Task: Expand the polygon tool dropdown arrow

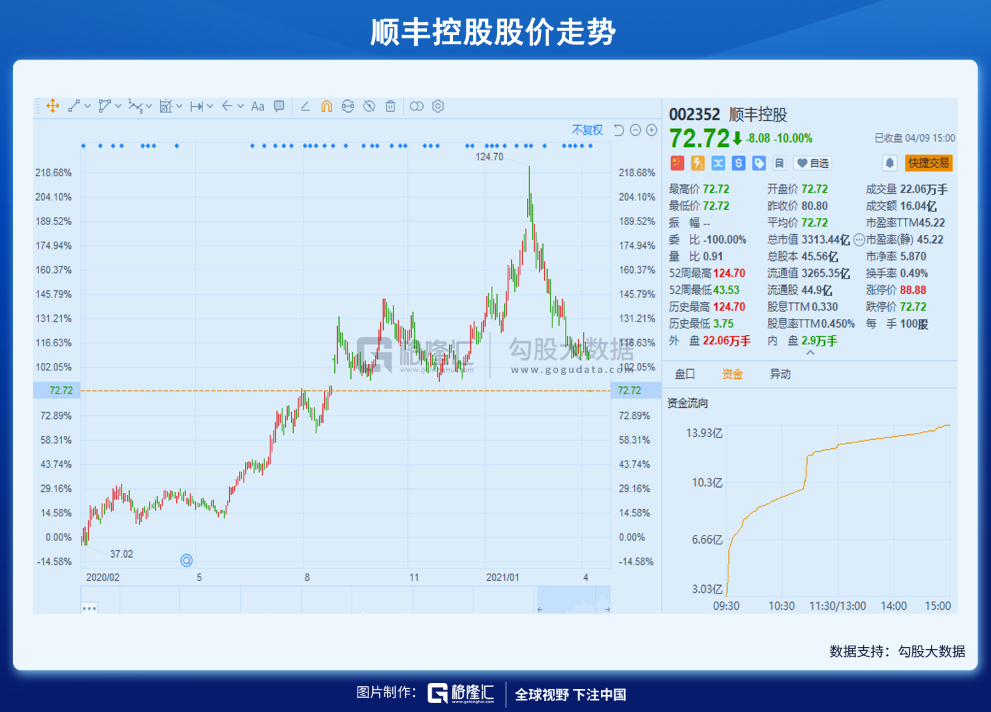Action: [x=118, y=106]
